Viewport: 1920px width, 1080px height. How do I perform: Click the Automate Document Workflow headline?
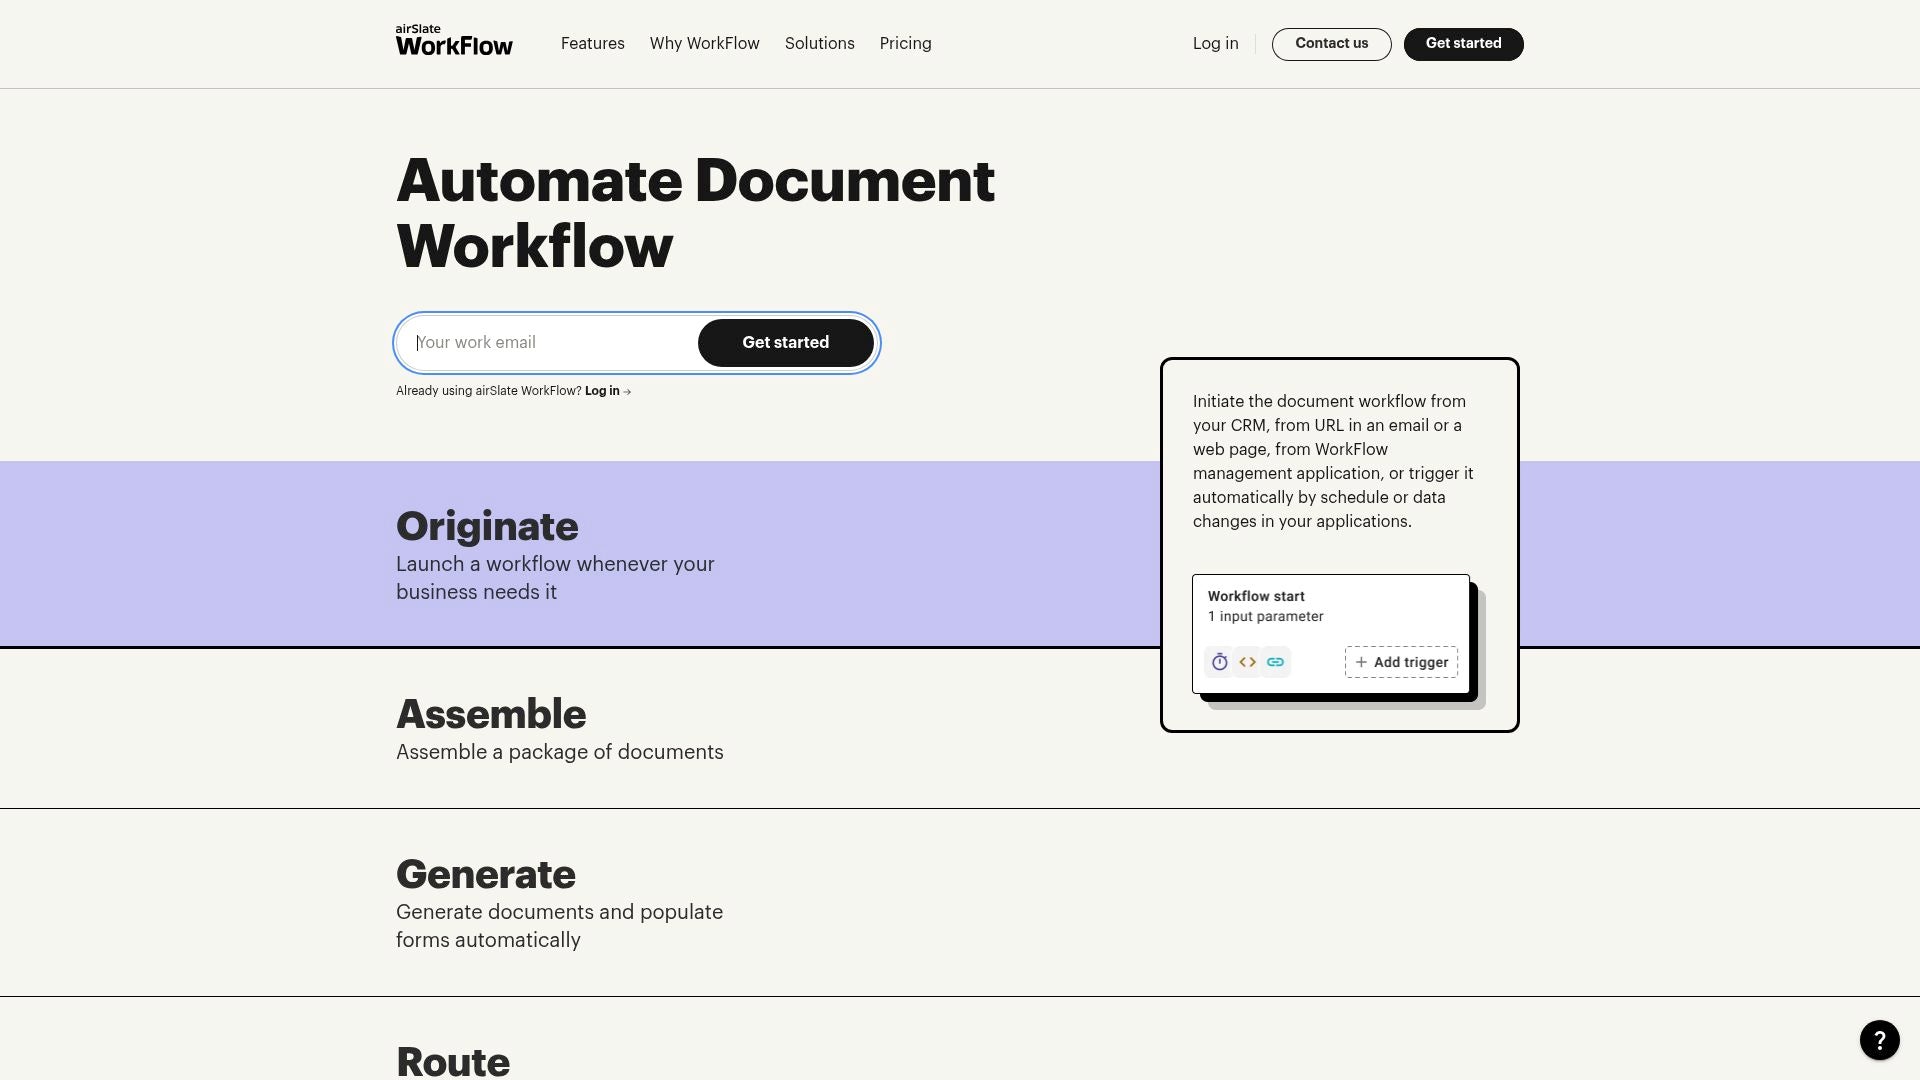point(695,213)
